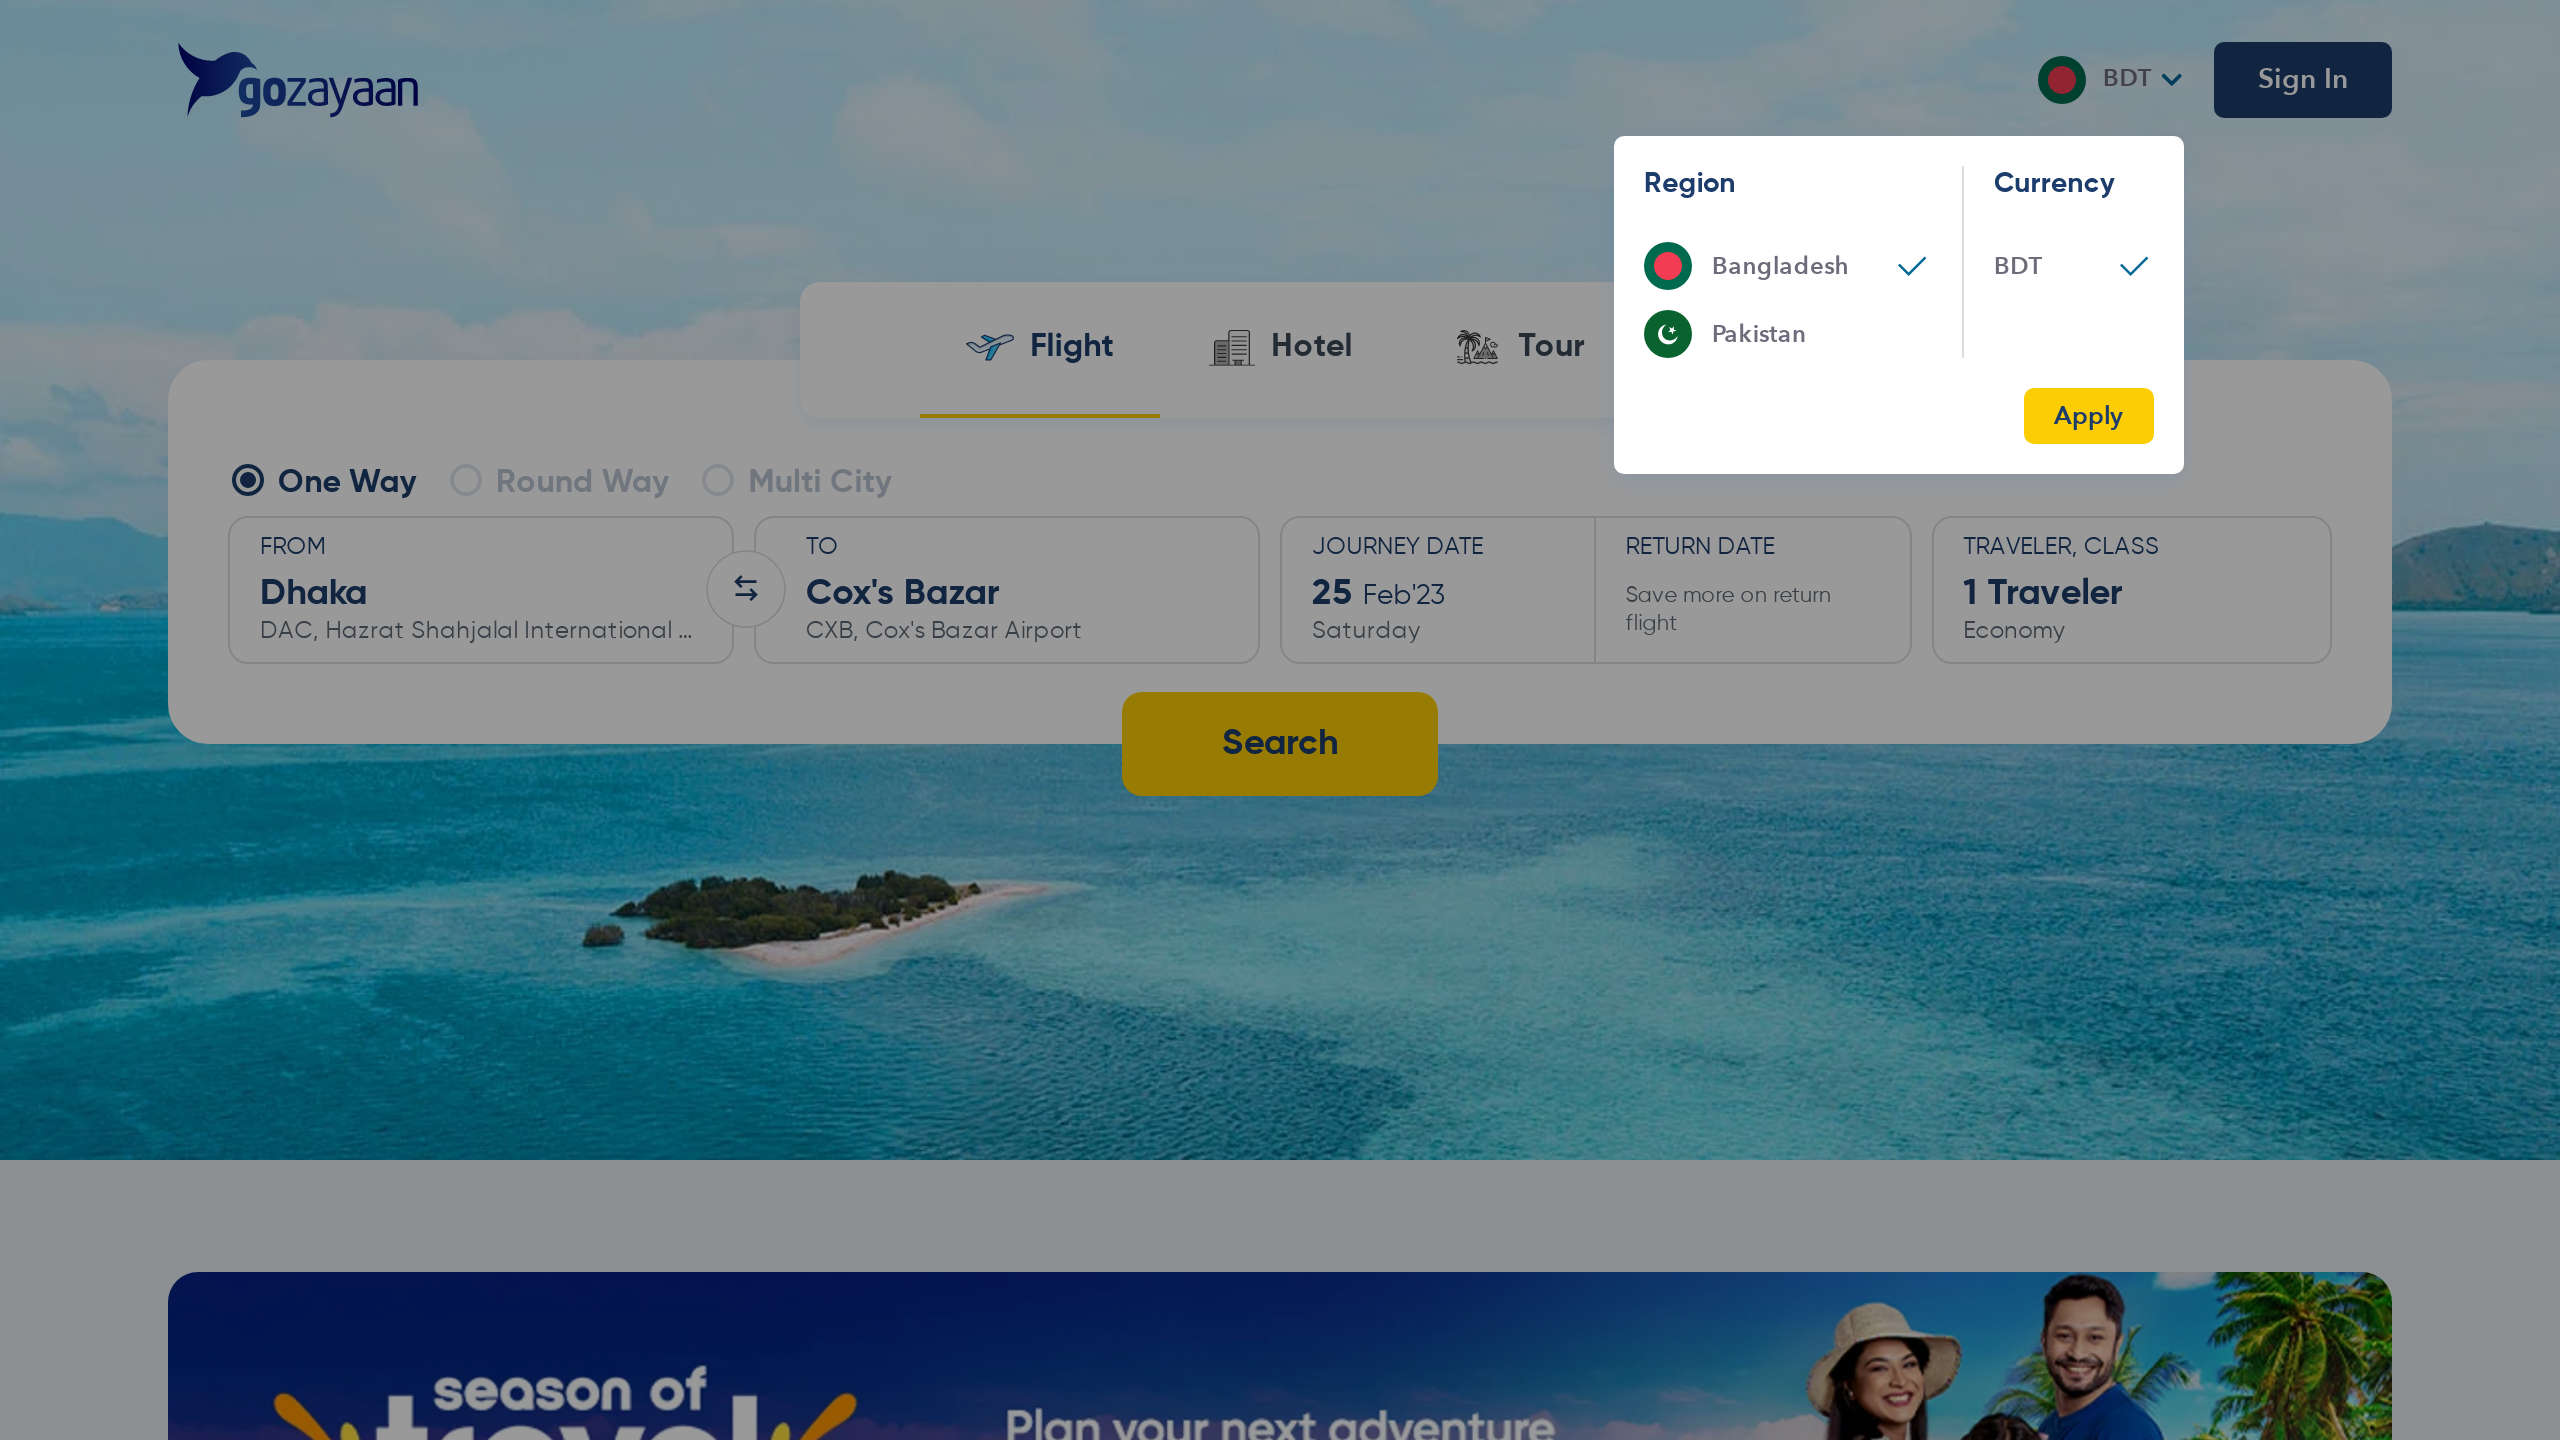The width and height of the screenshot is (2560, 1440).
Task: Apply the region and currency selection
Action: click(2088, 416)
